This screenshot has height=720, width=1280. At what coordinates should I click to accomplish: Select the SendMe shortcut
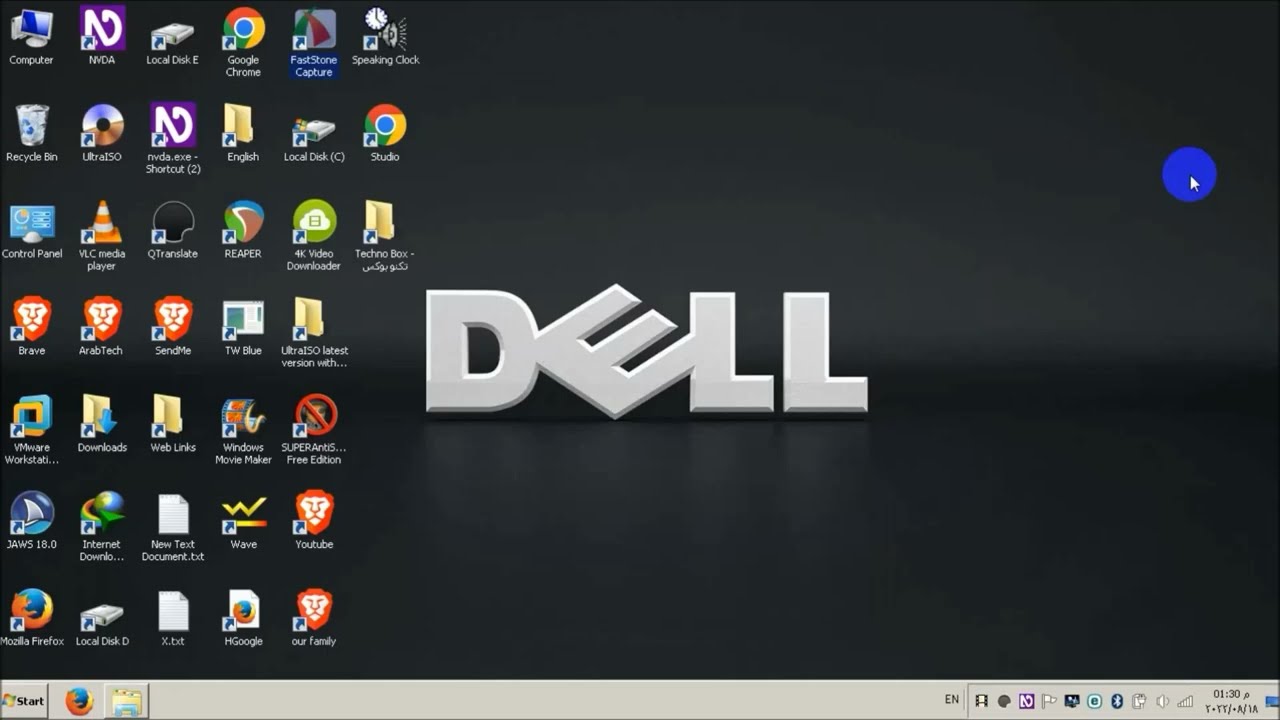pyautogui.click(x=173, y=328)
